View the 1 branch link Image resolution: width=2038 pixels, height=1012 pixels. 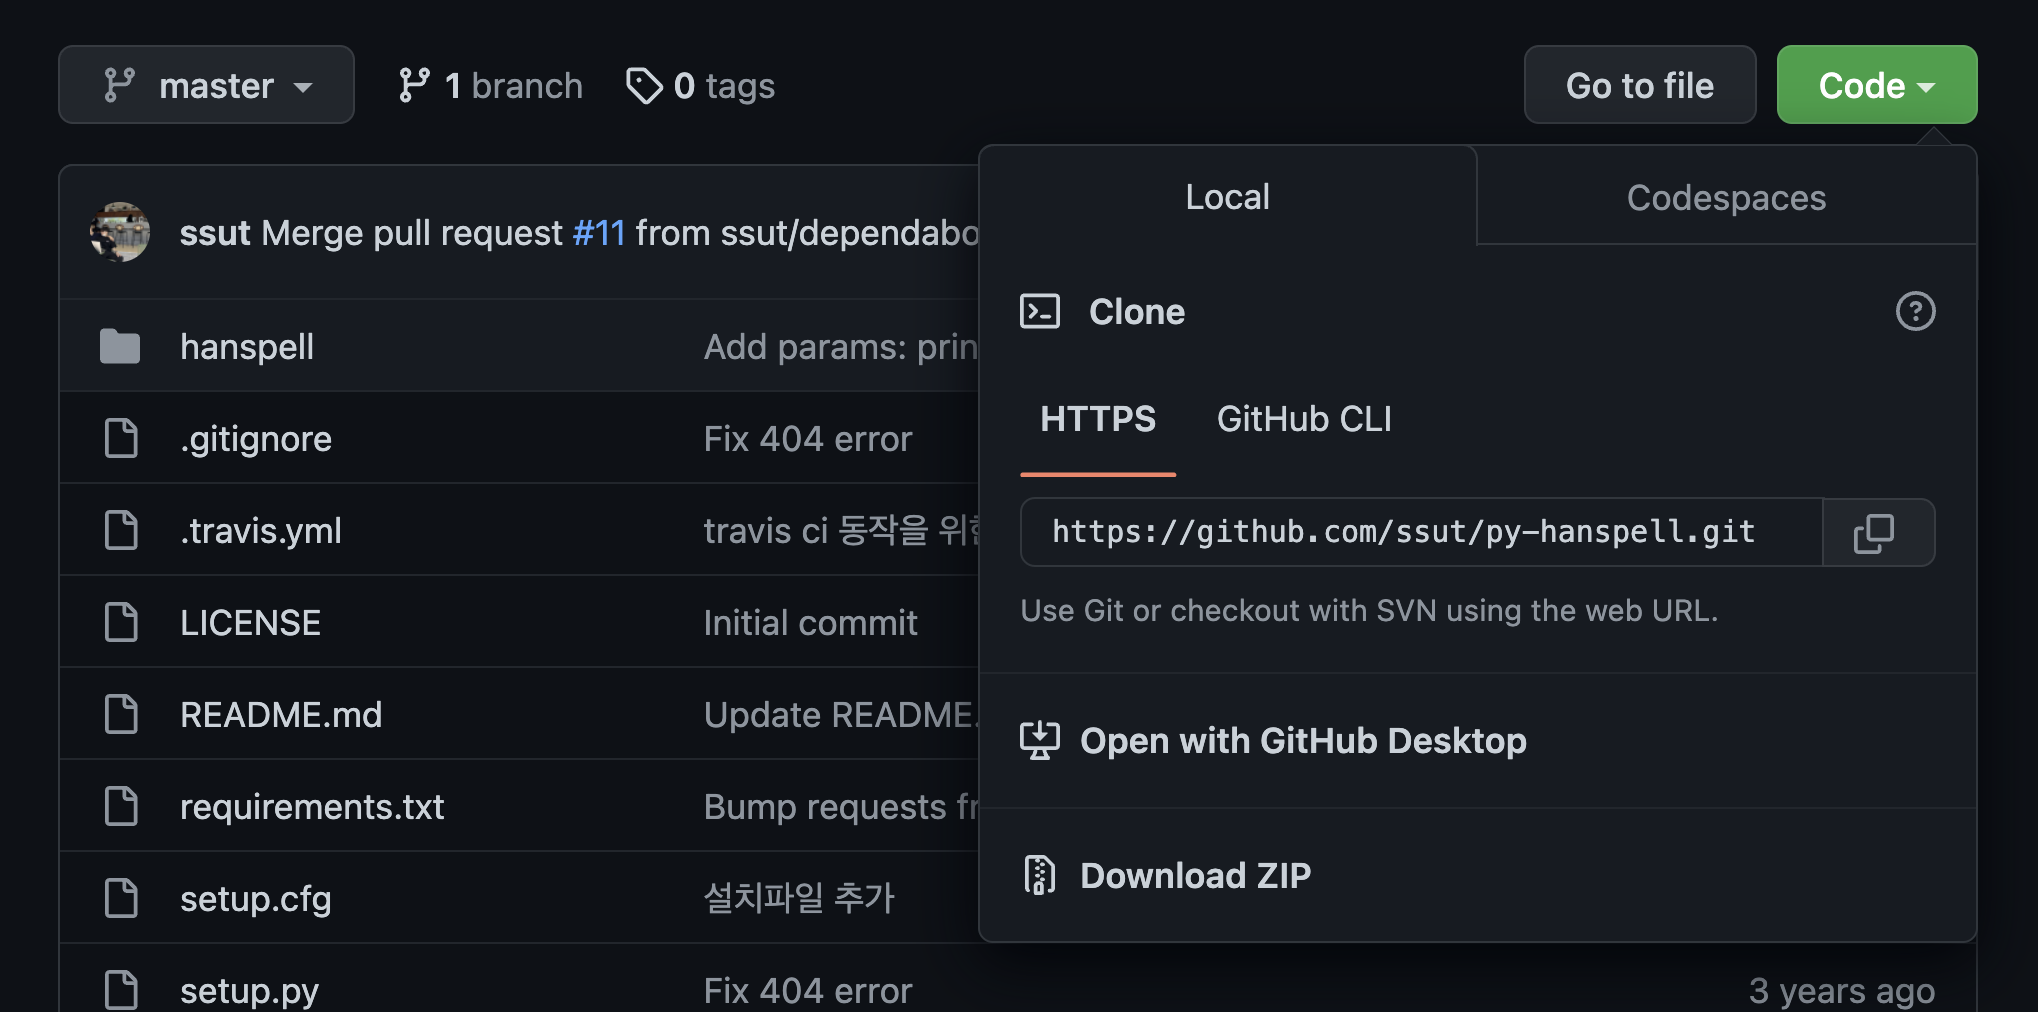tap(490, 86)
